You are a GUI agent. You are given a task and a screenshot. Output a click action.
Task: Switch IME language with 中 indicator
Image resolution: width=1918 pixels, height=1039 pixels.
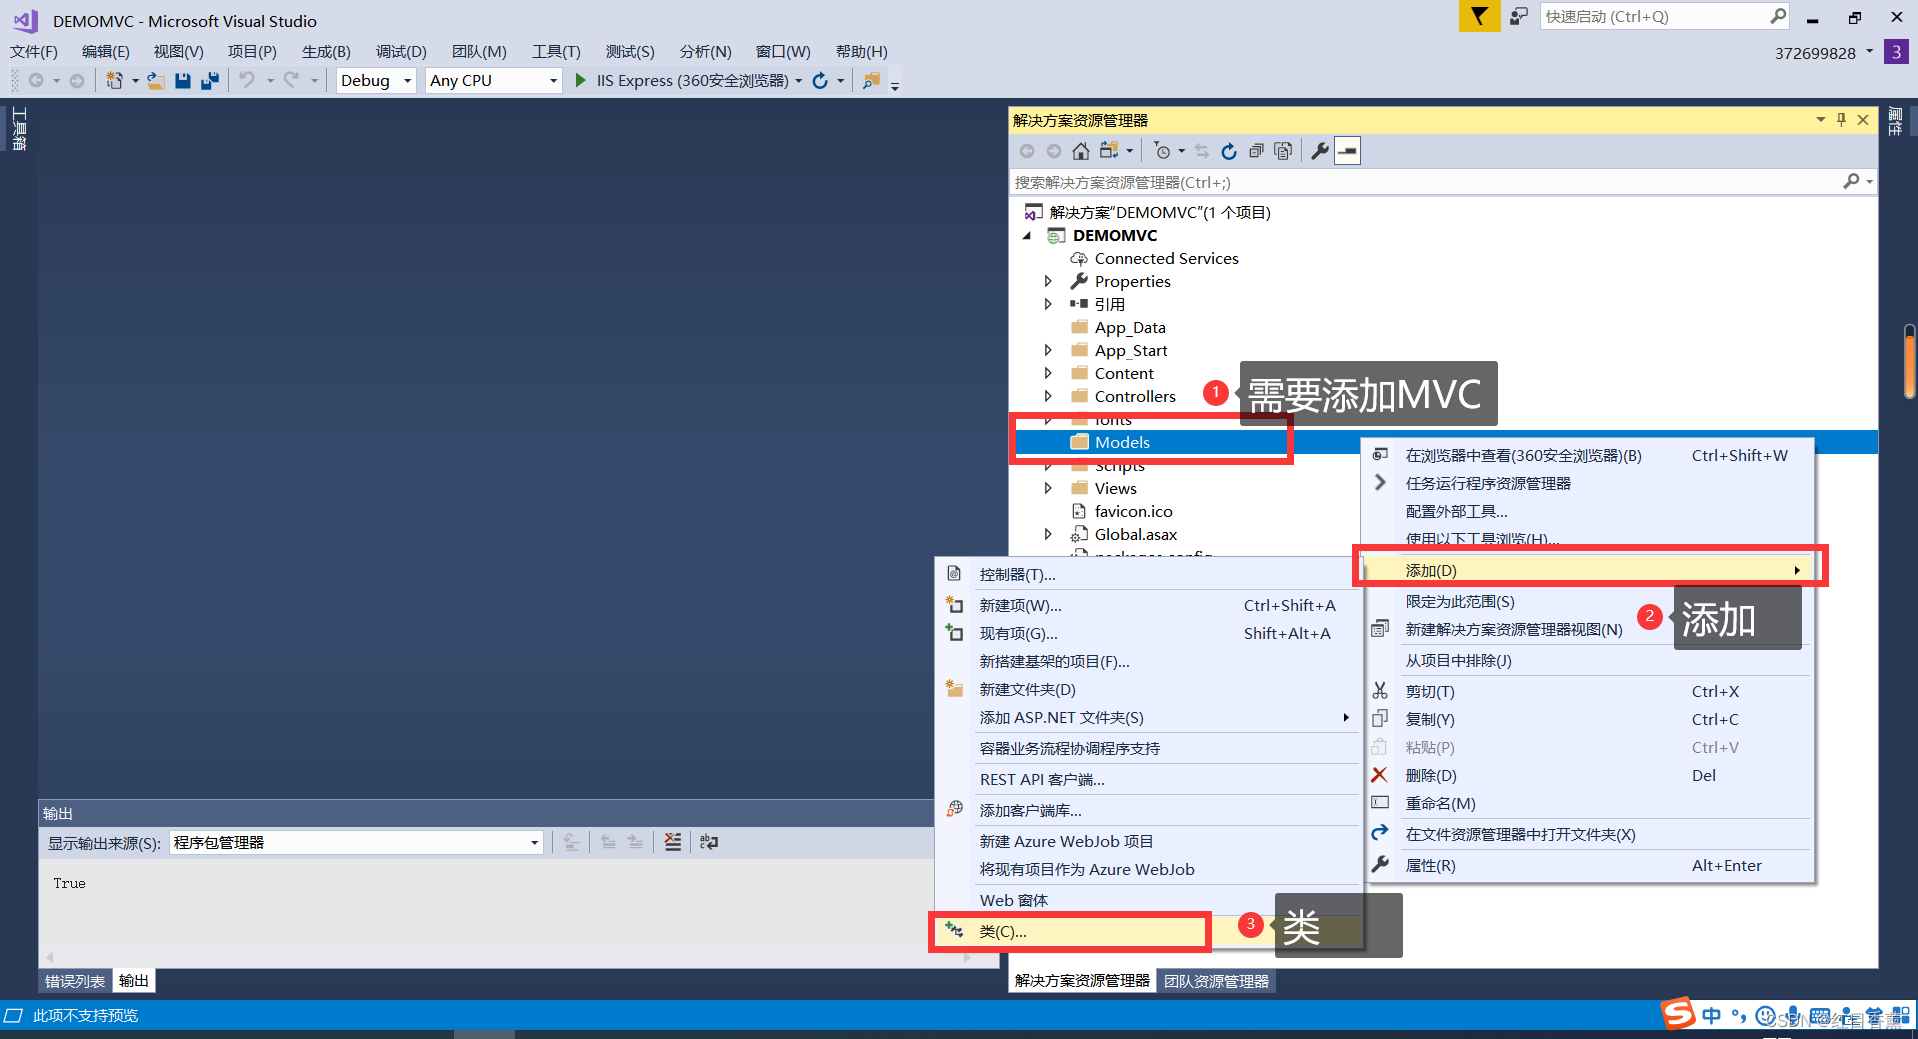1712,1016
